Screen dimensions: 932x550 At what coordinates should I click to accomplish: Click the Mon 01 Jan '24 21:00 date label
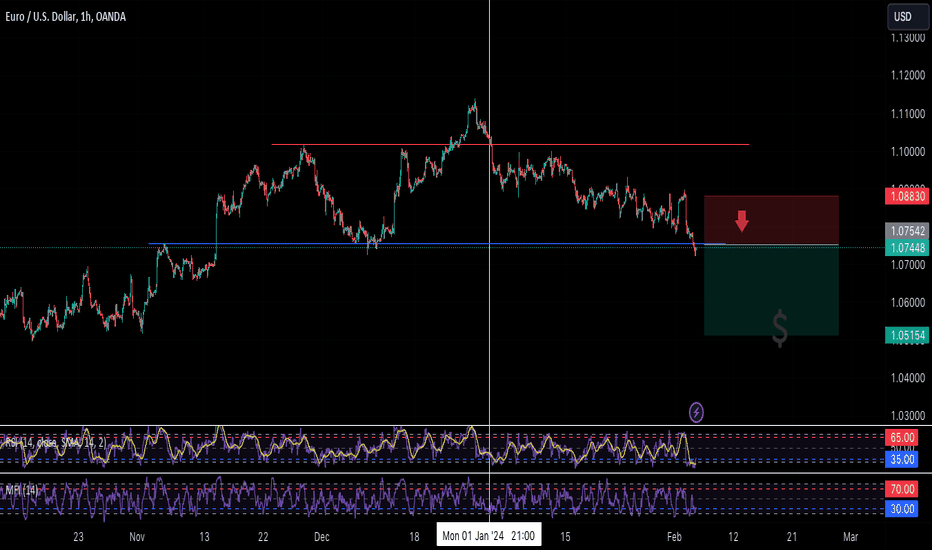(x=489, y=535)
